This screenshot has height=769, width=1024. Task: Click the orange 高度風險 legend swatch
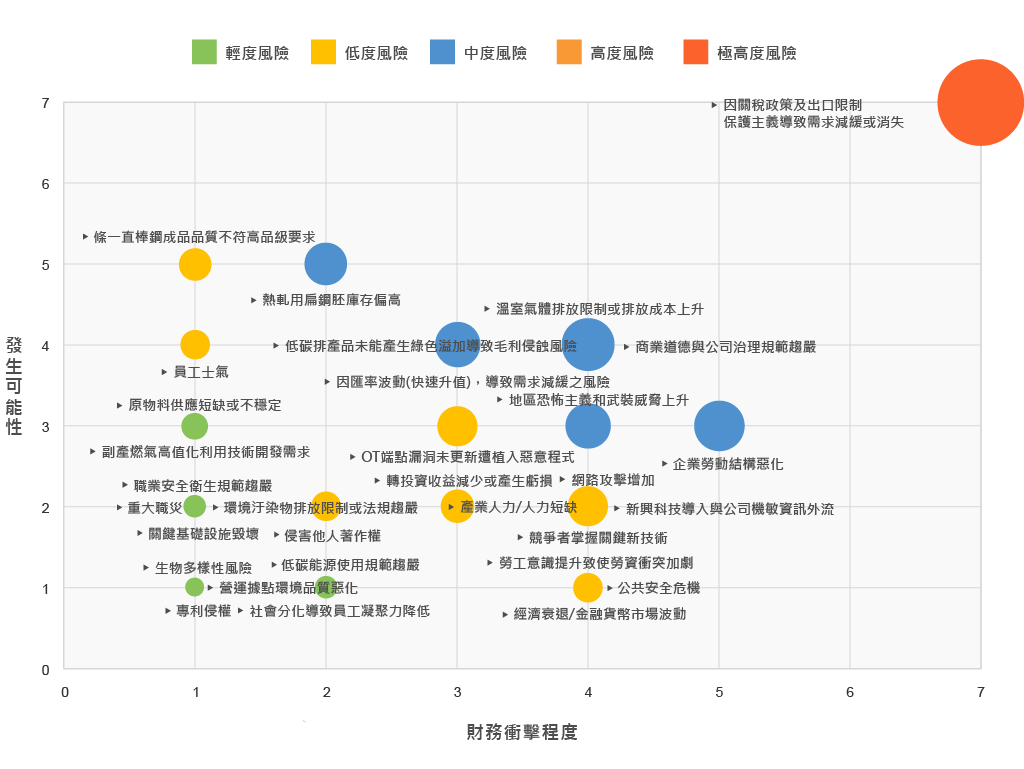click(x=569, y=52)
